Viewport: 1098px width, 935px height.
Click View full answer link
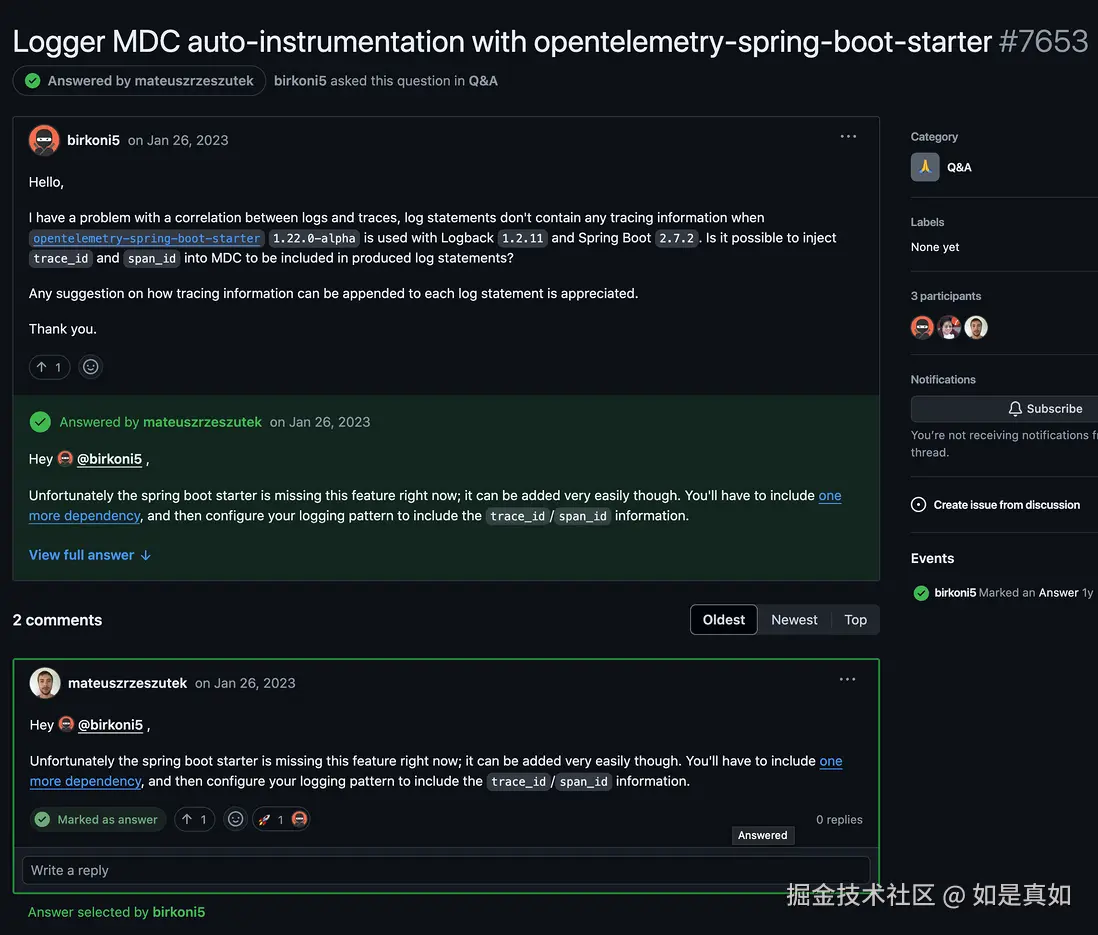click(90, 555)
